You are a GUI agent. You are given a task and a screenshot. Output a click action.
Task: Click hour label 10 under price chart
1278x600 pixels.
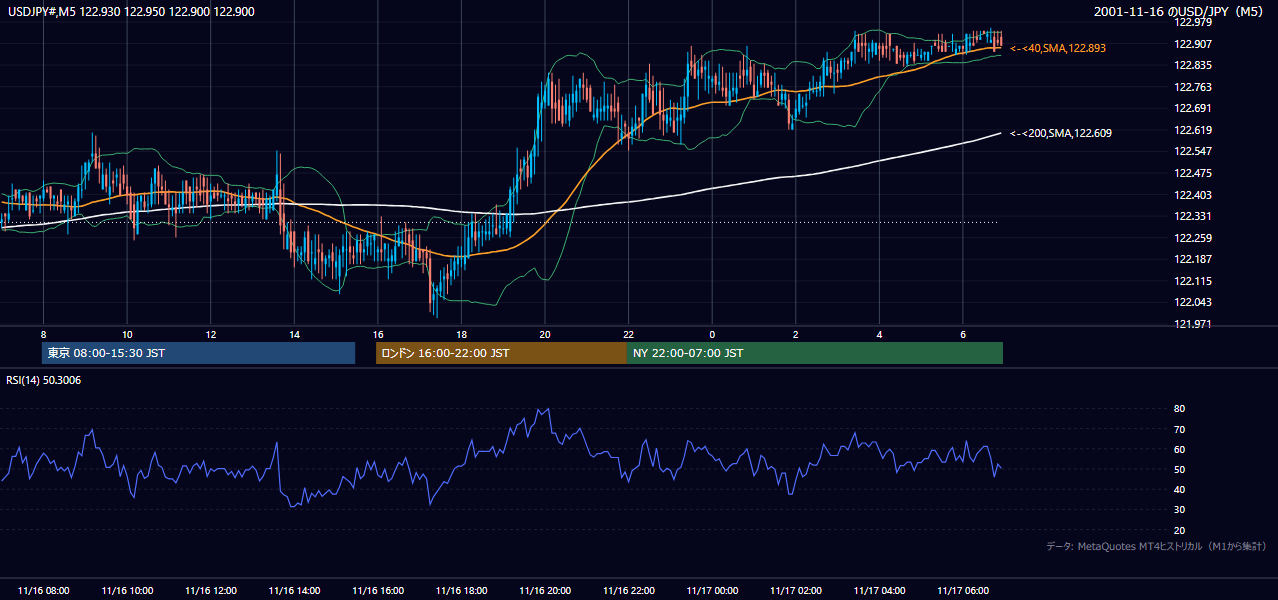[x=127, y=334]
